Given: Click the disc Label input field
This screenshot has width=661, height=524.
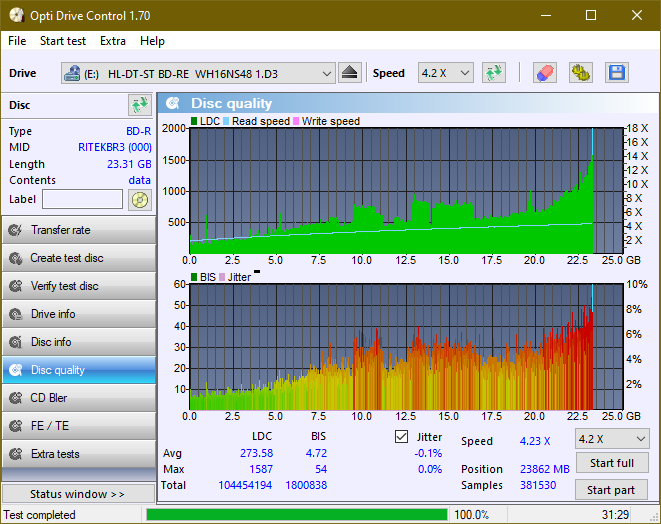Looking at the screenshot, I should (x=83, y=199).
